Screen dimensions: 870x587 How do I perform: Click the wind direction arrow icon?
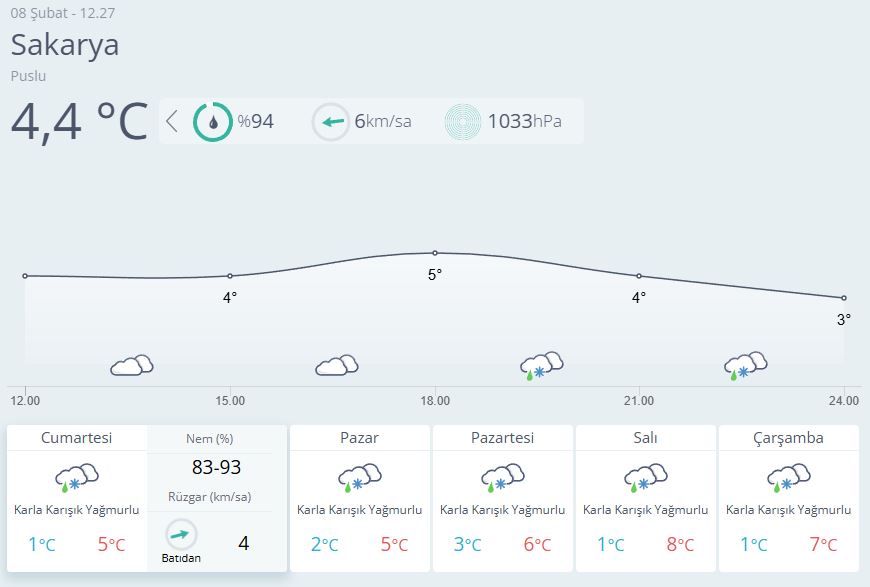click(331, 122)
